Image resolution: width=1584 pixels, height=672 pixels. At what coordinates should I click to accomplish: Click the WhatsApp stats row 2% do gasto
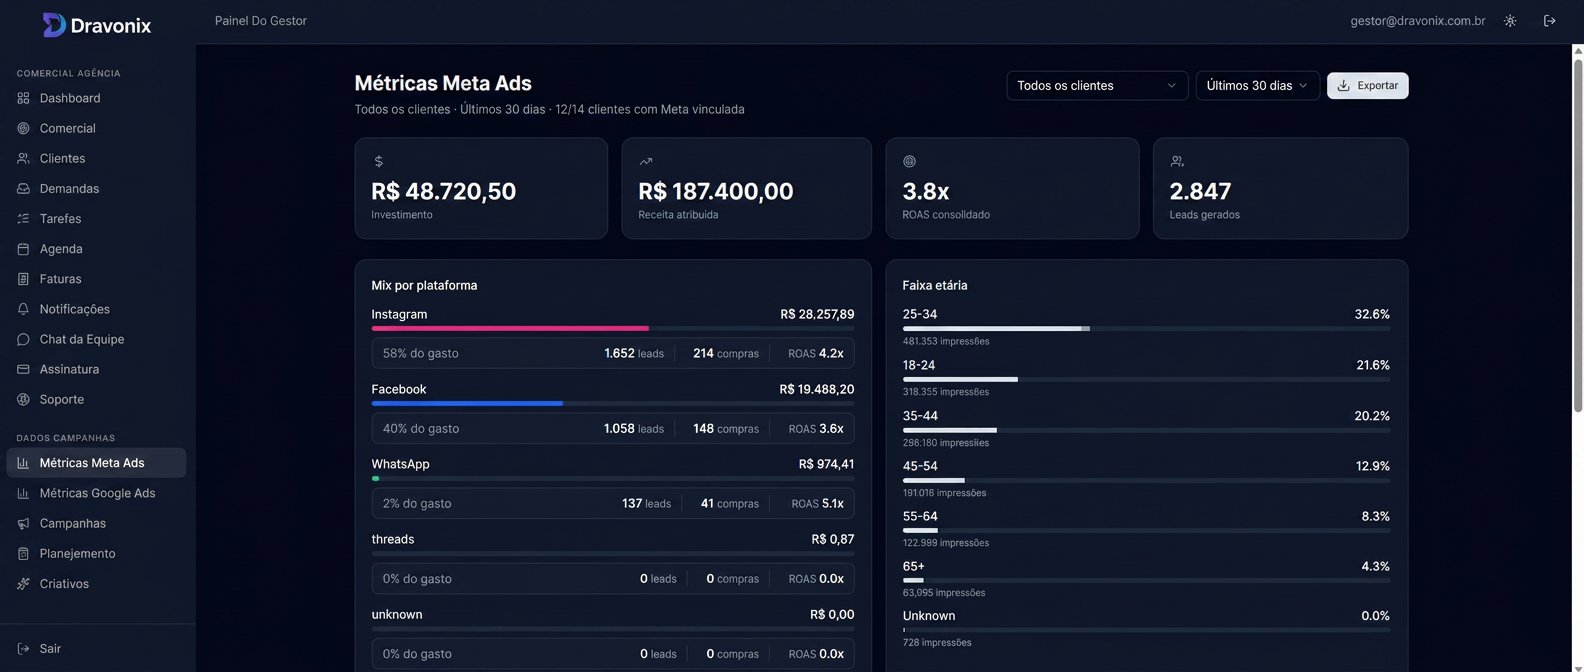[x=613, y=503]
